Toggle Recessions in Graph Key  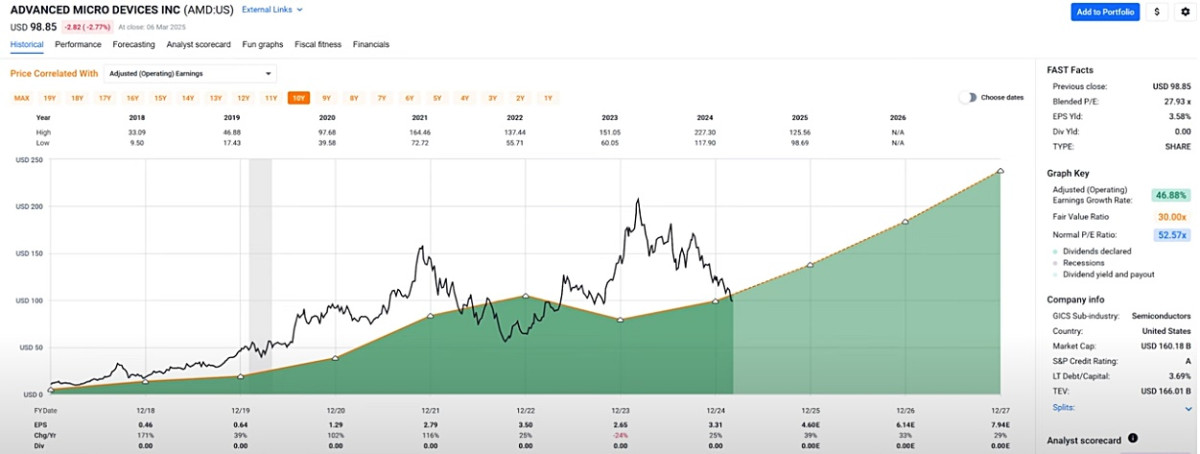coord(1082,262)
